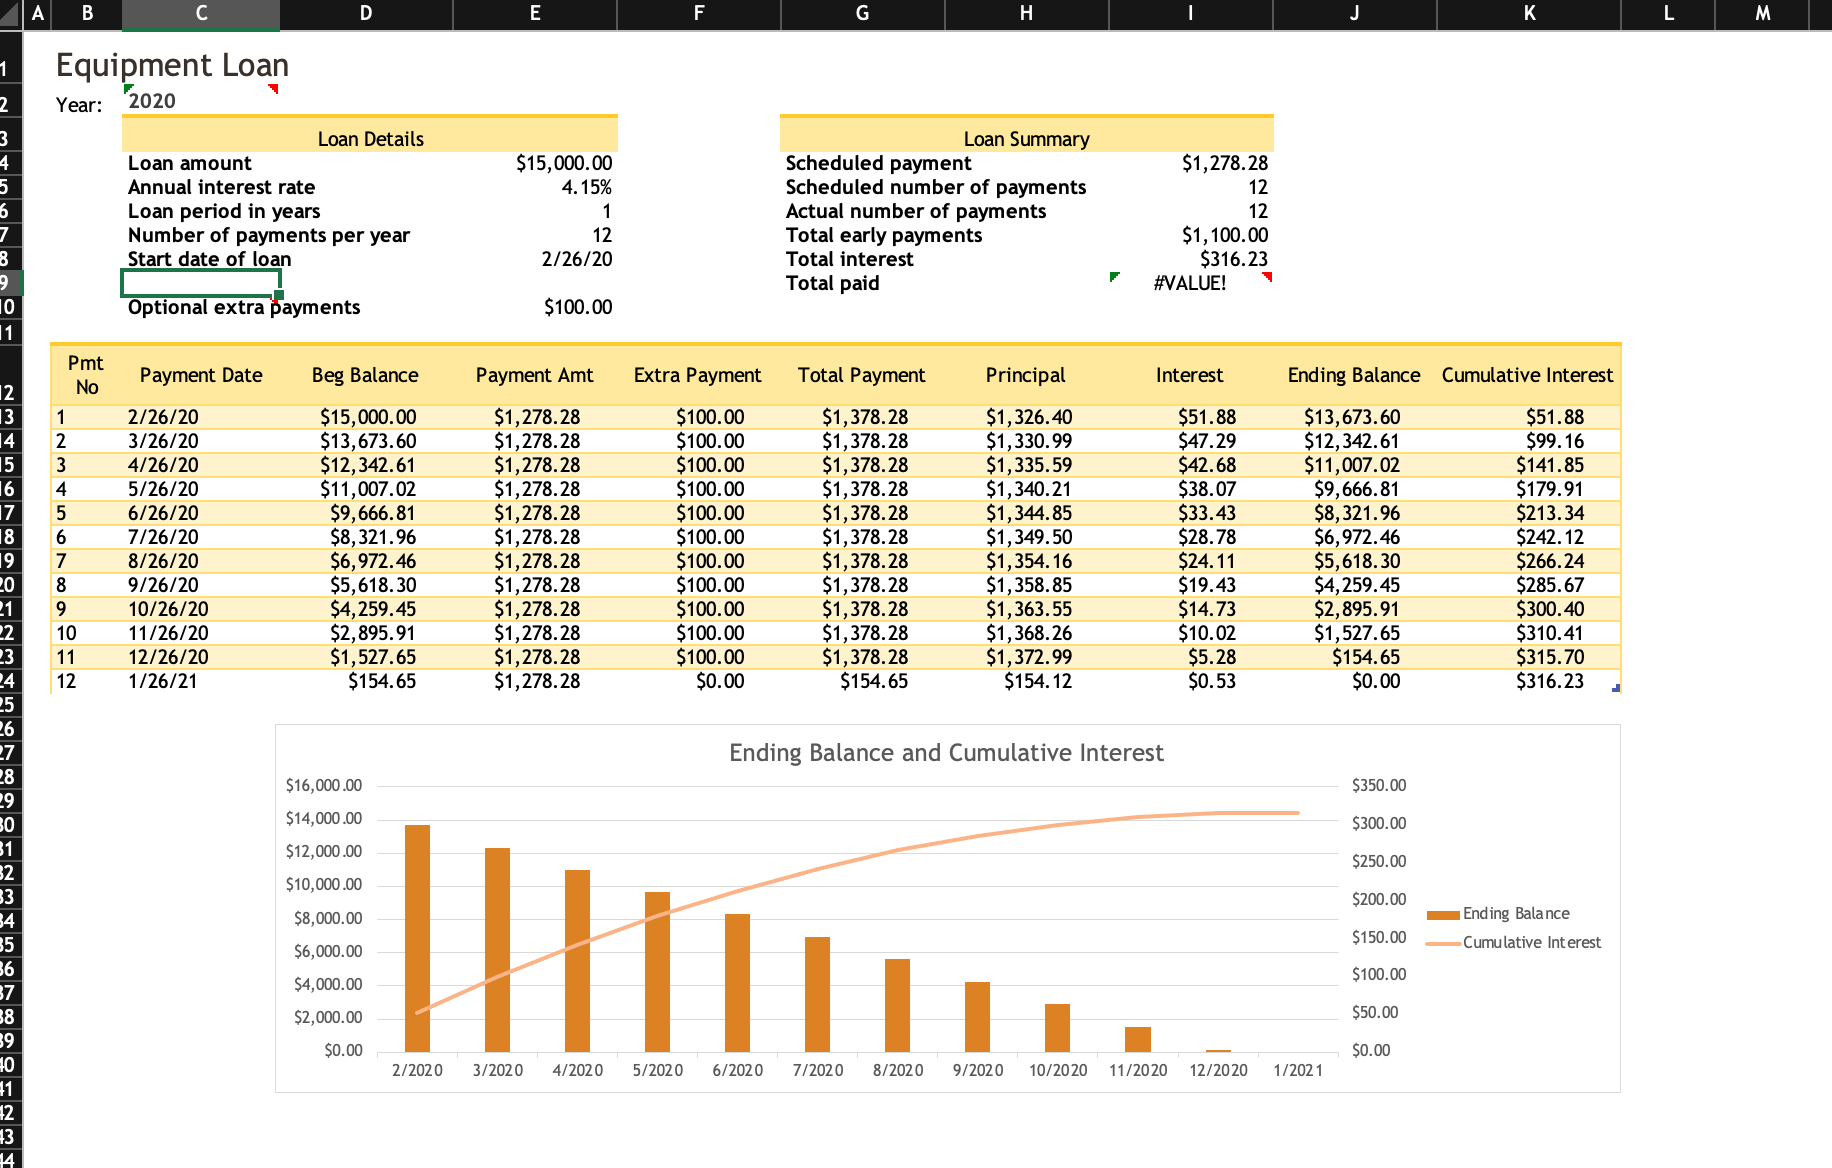
Task: Select the Extra Payment column heading
Action: [x=697, y=375]
